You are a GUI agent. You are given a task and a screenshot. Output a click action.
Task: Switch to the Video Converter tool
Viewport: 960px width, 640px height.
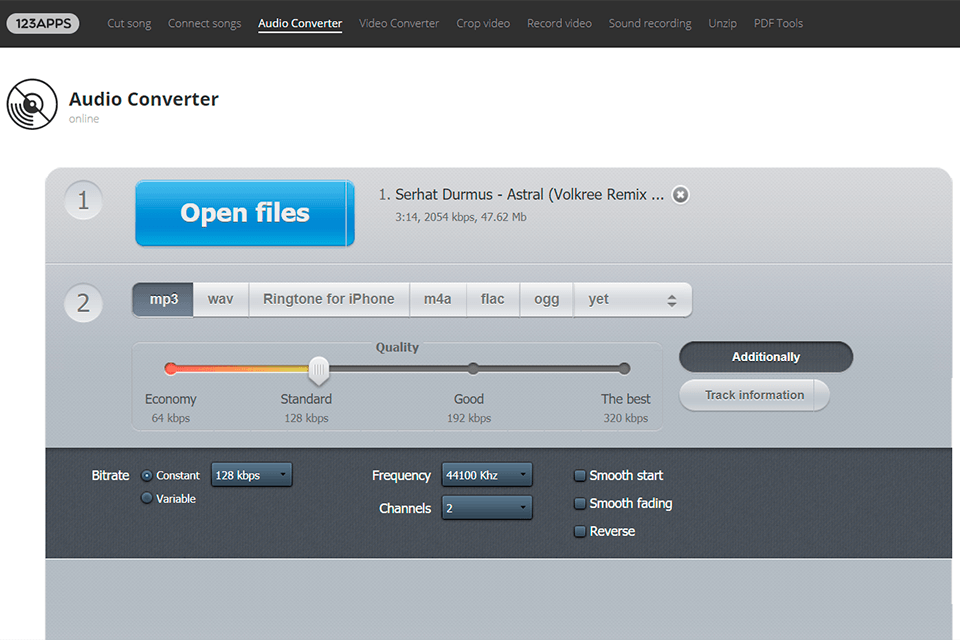pos(398,23)
